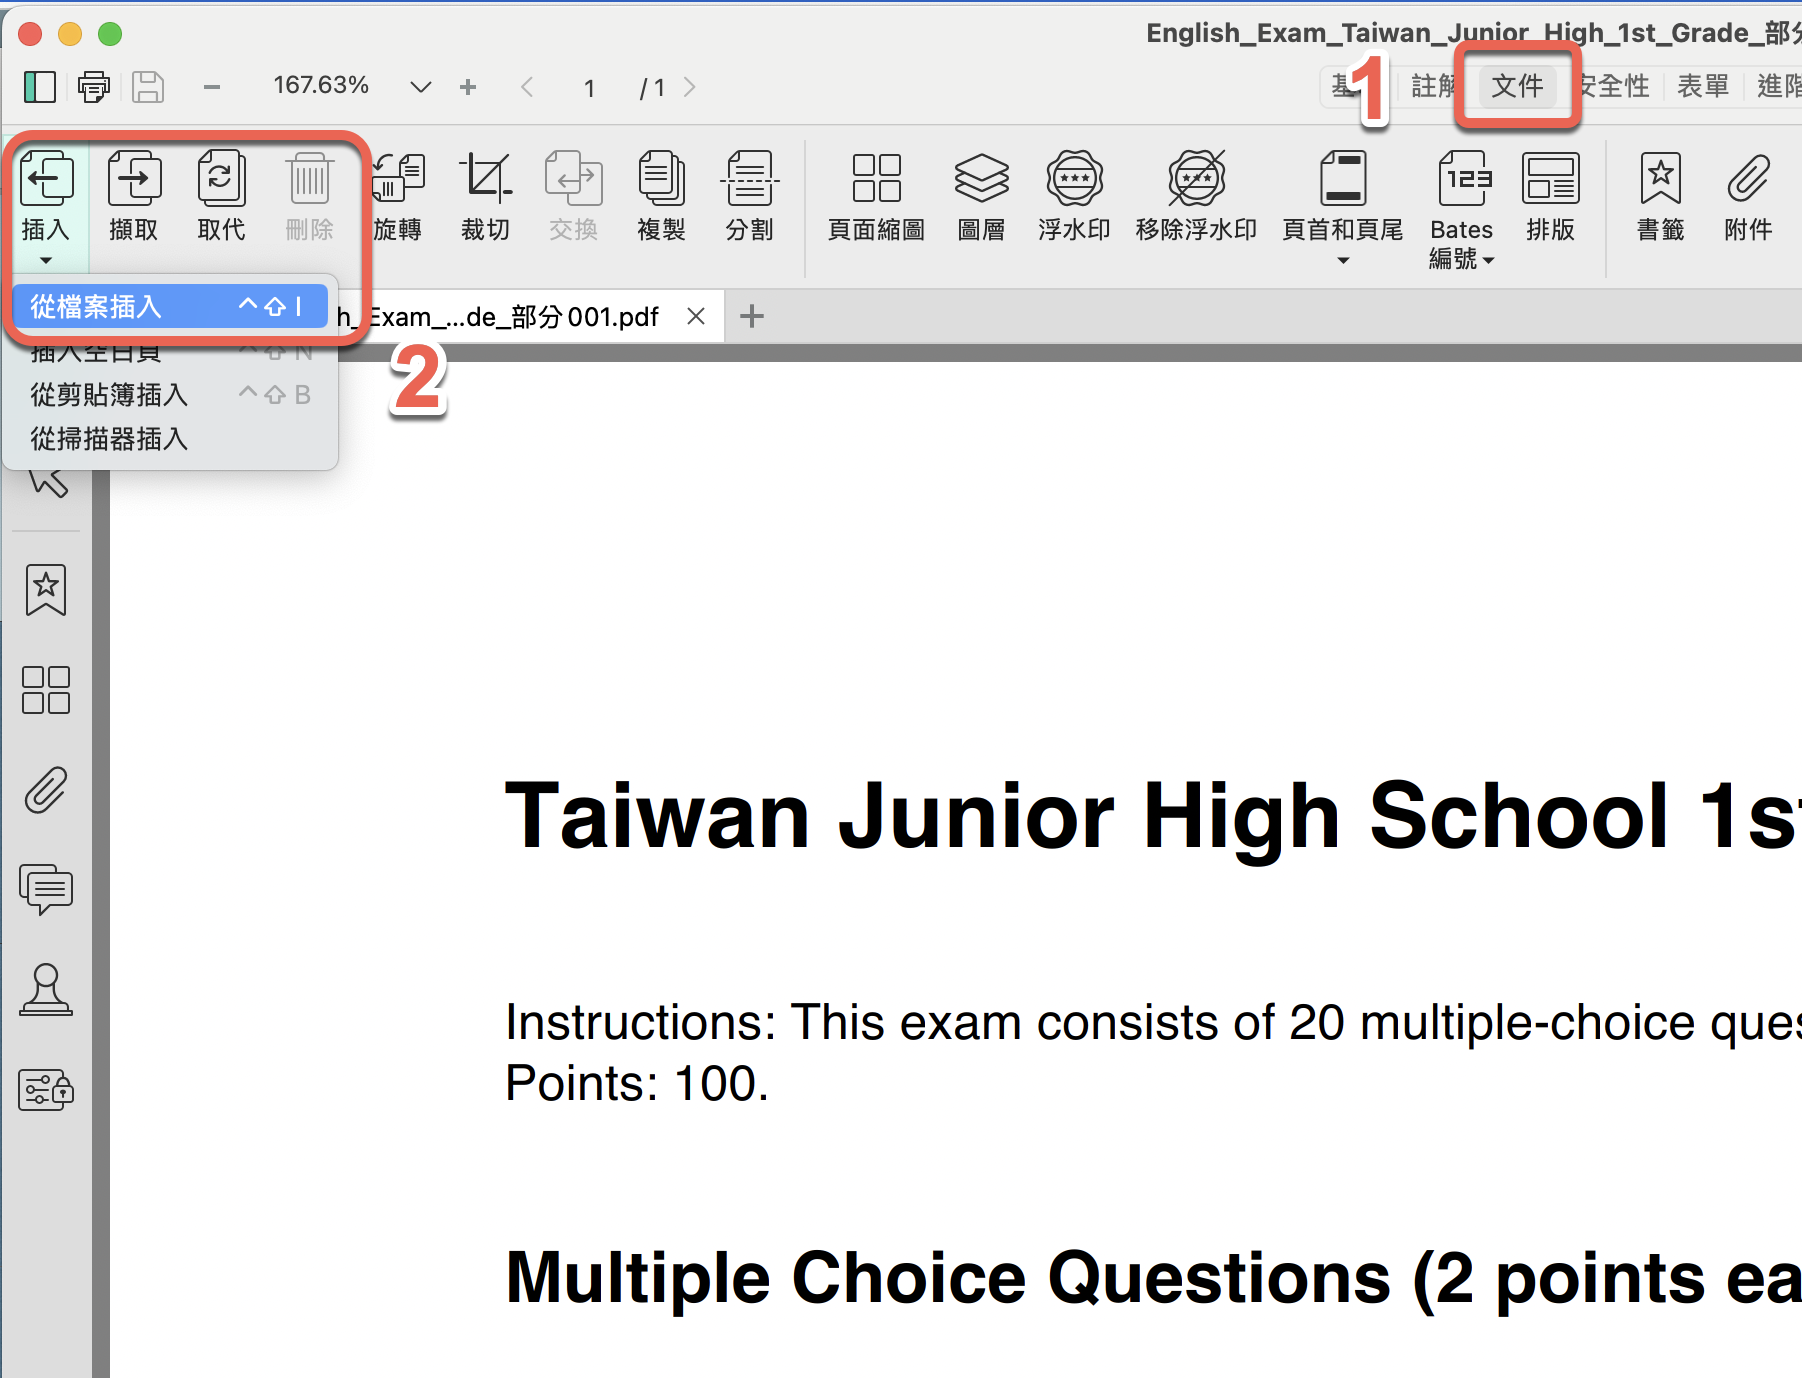Add a new tab with the plus button
This screenshot has height=1378, width=1802.
tap(752, 316)
